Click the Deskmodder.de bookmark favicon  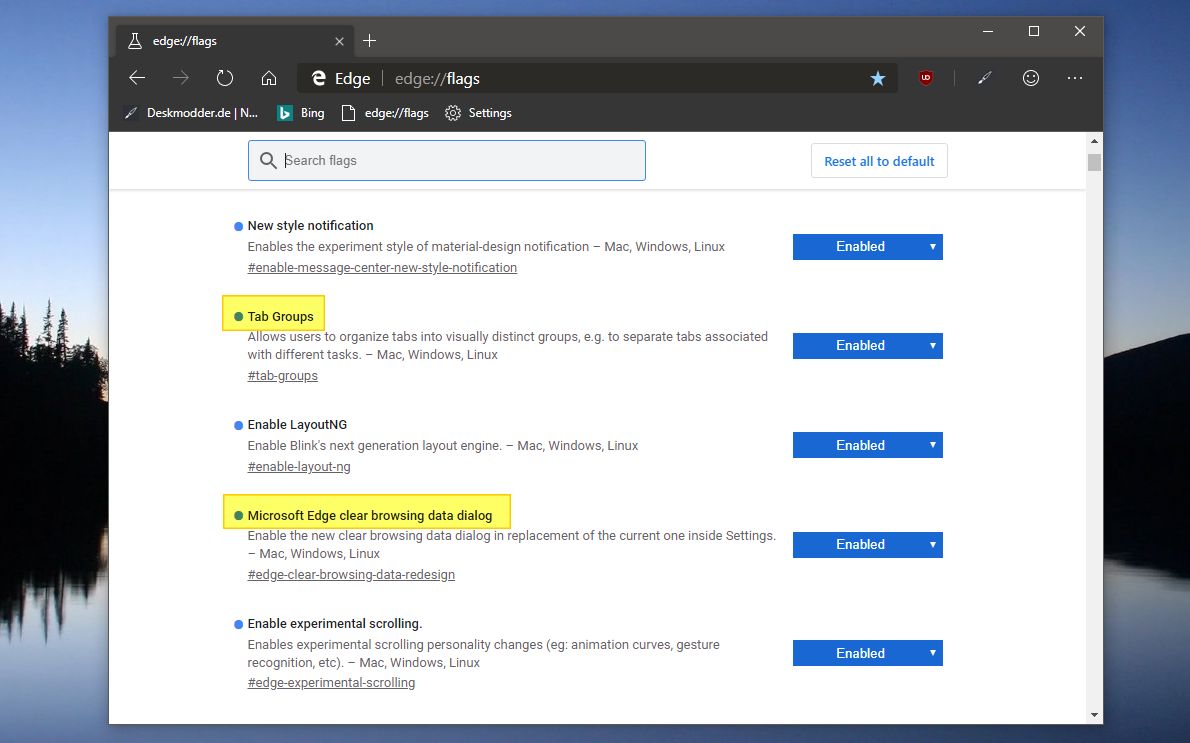131,113
